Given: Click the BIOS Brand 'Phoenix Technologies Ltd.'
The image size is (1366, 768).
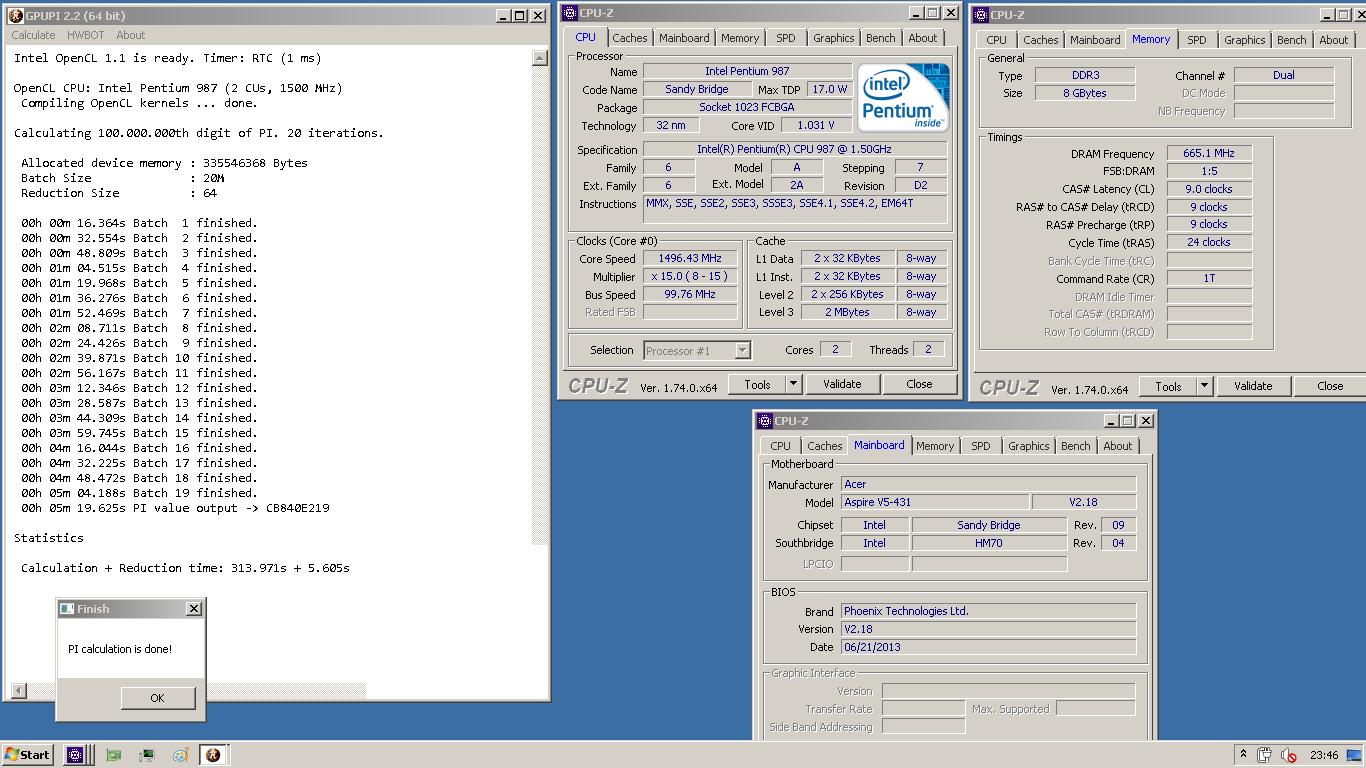Looking at the screenshot, I should pos(988,611).
